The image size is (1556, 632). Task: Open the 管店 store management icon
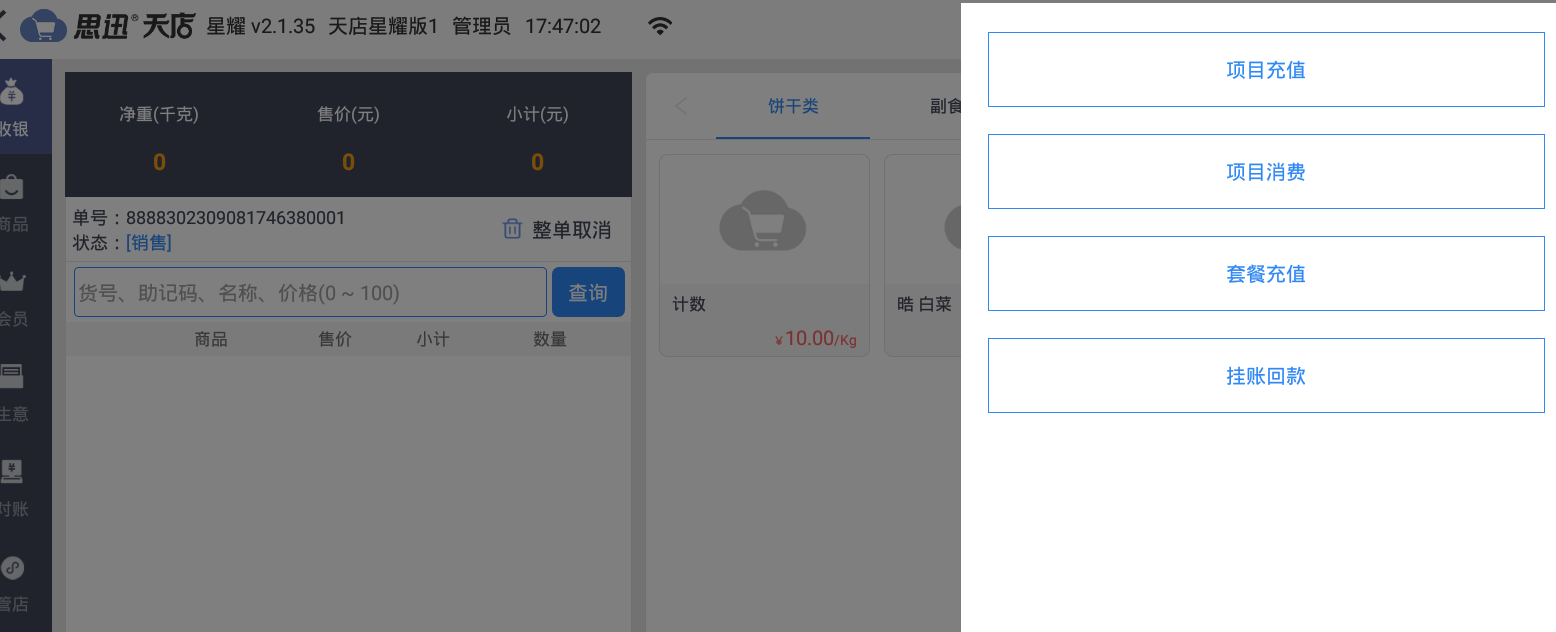pos(13,567)
